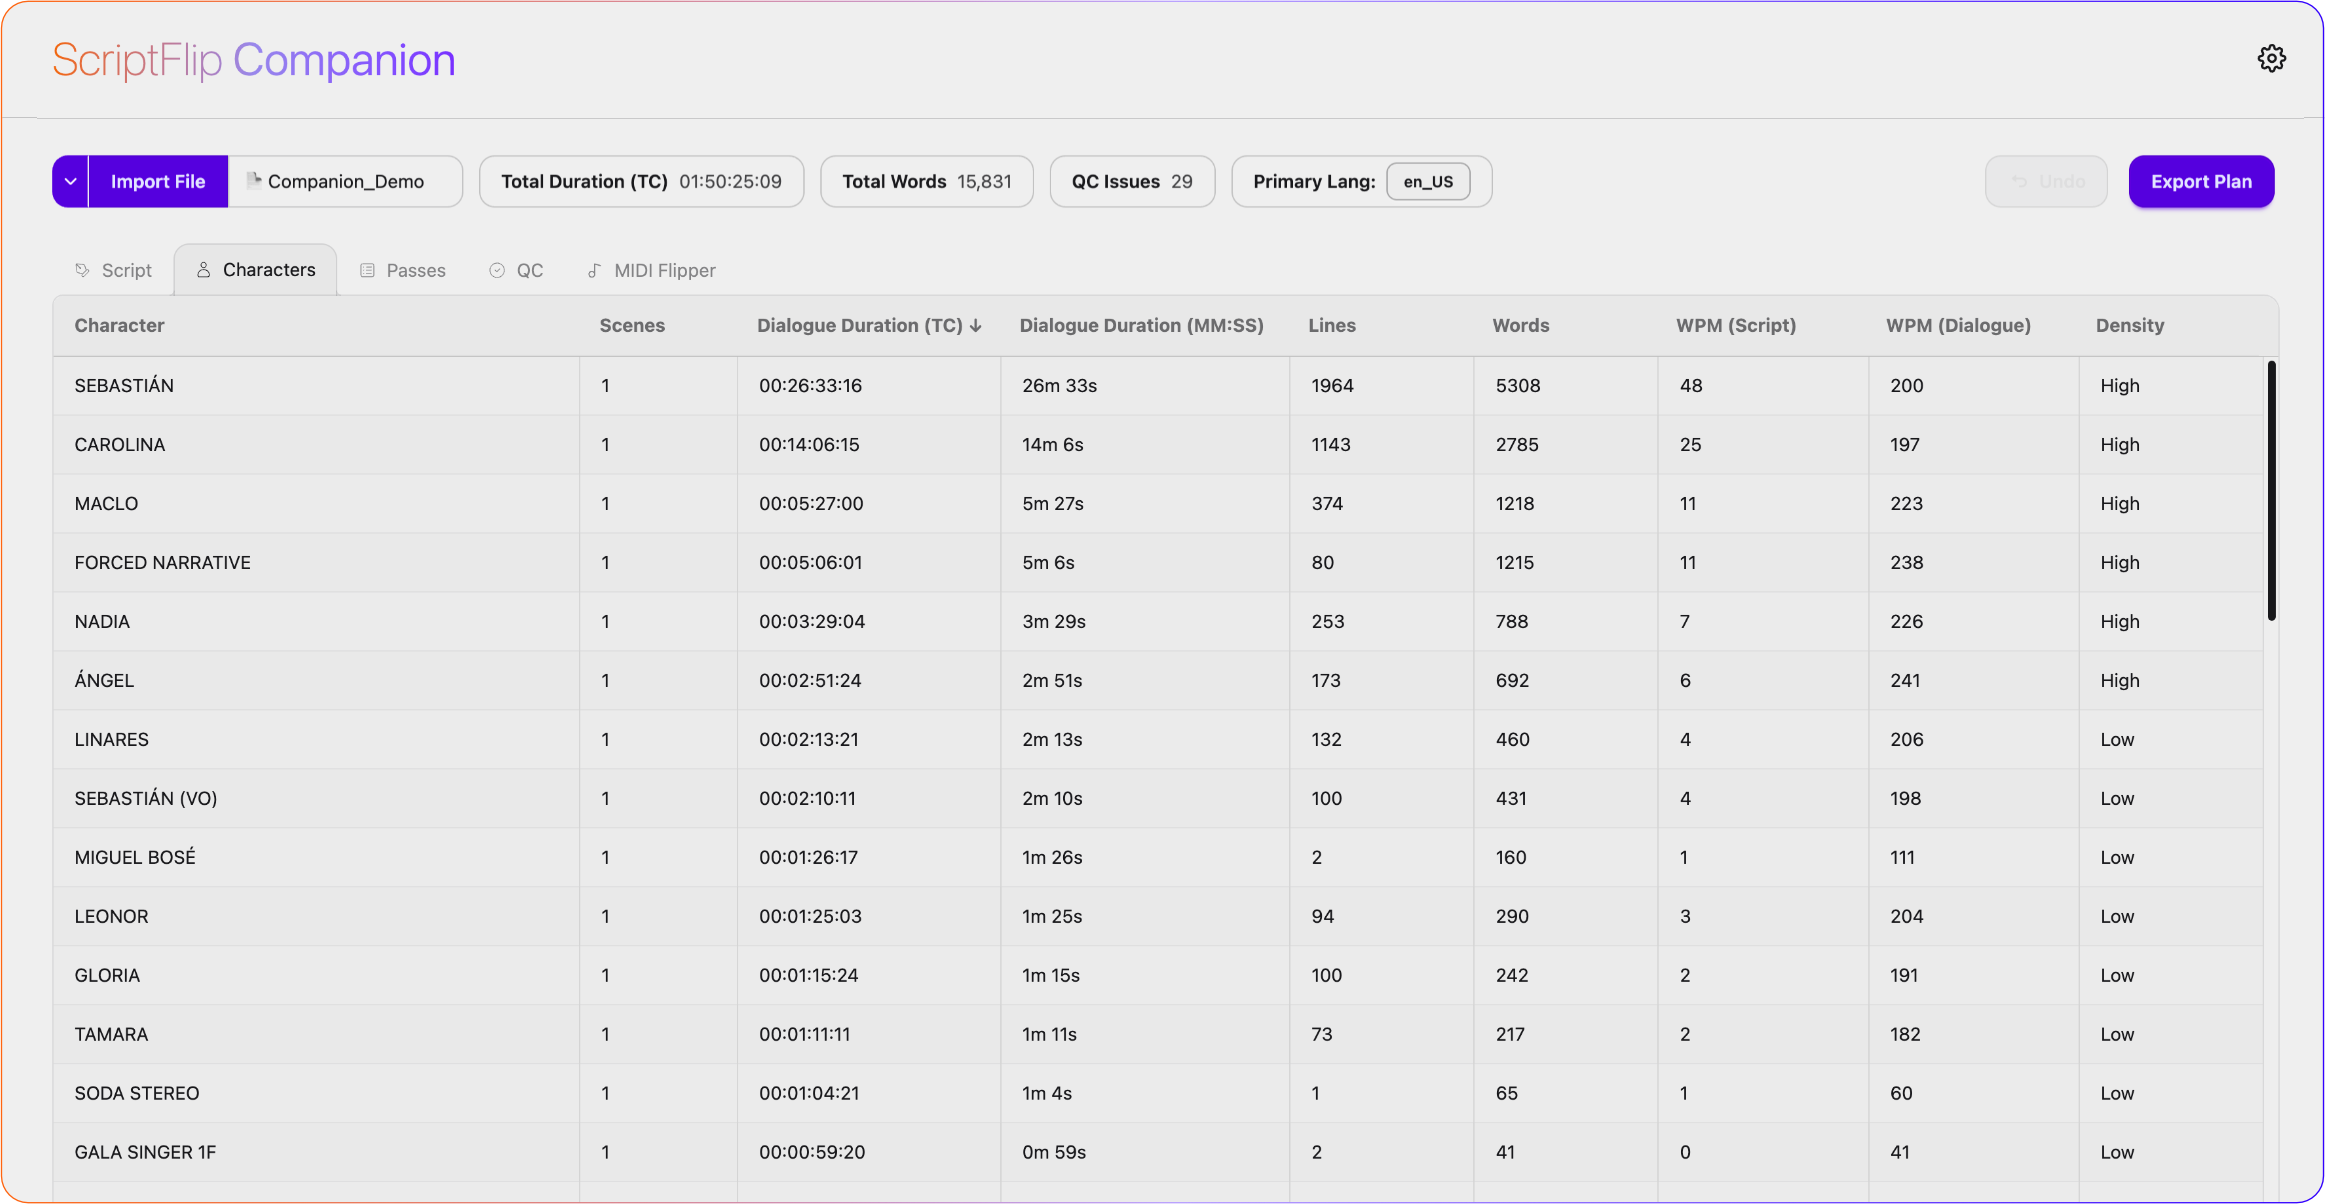Select the FORCED NARRATIVE character row

(x=162, y=563)
